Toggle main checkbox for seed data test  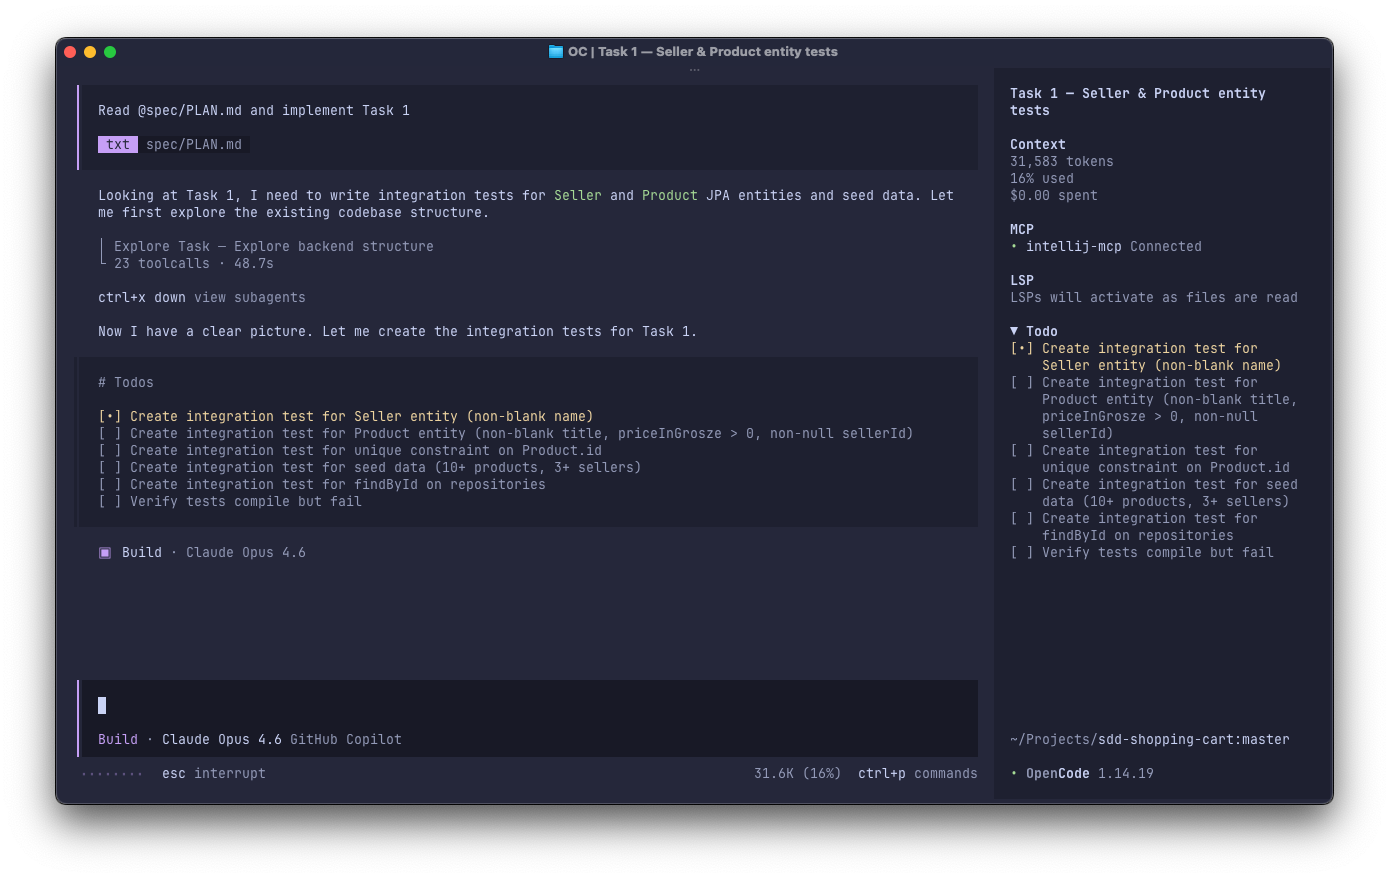point(110,467)
